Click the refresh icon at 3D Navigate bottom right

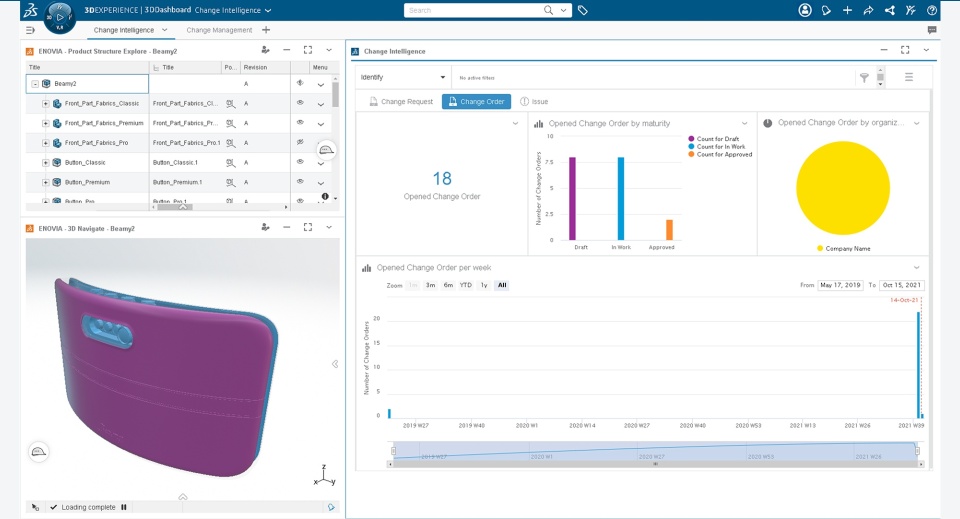pyautogui.click(x=331, y=507)
